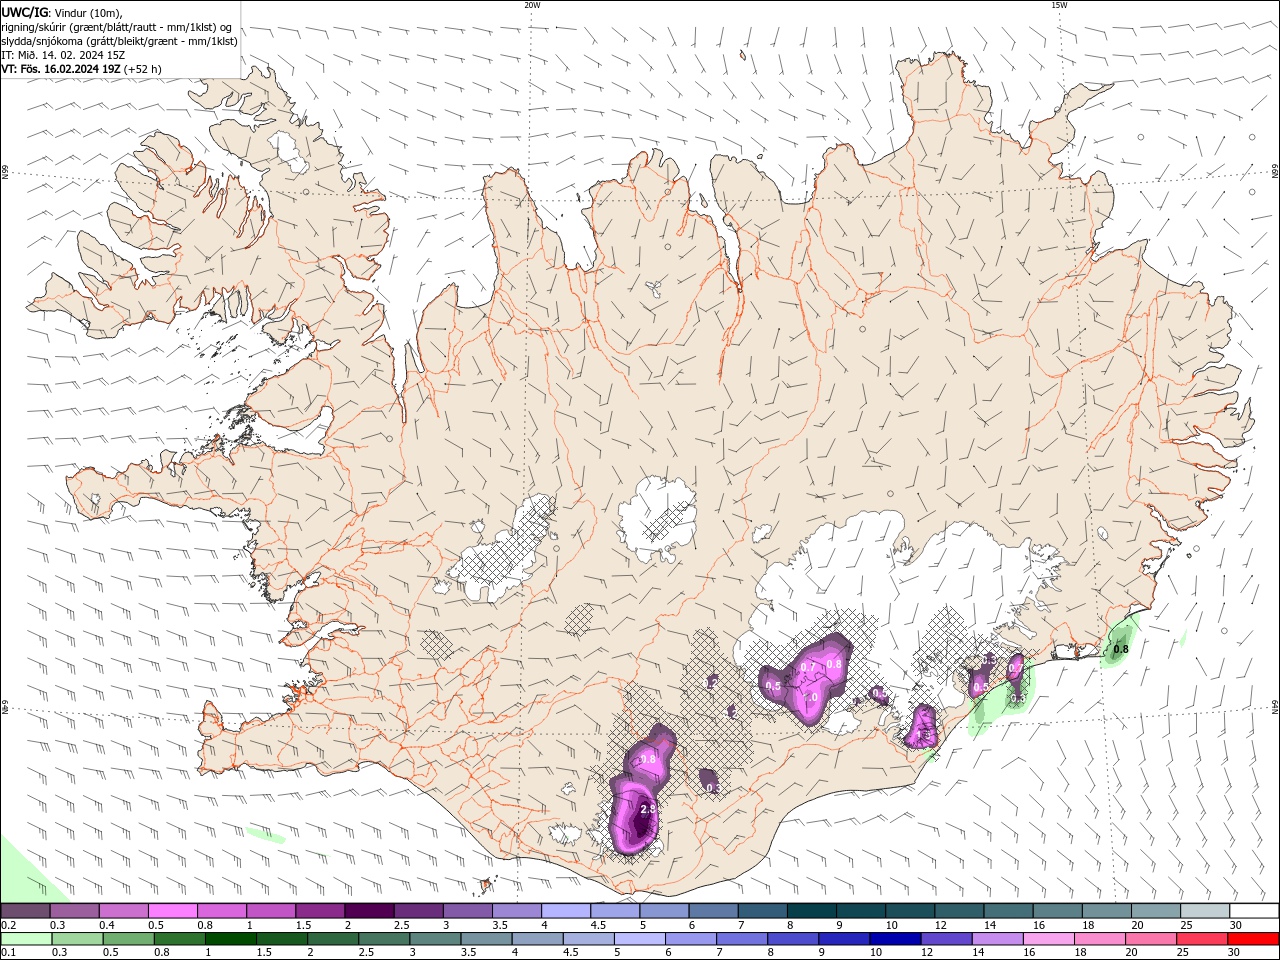Select the pink 18 swatch in lower legend
This screenshot has height=960, width=1280.
(1101, 939)
